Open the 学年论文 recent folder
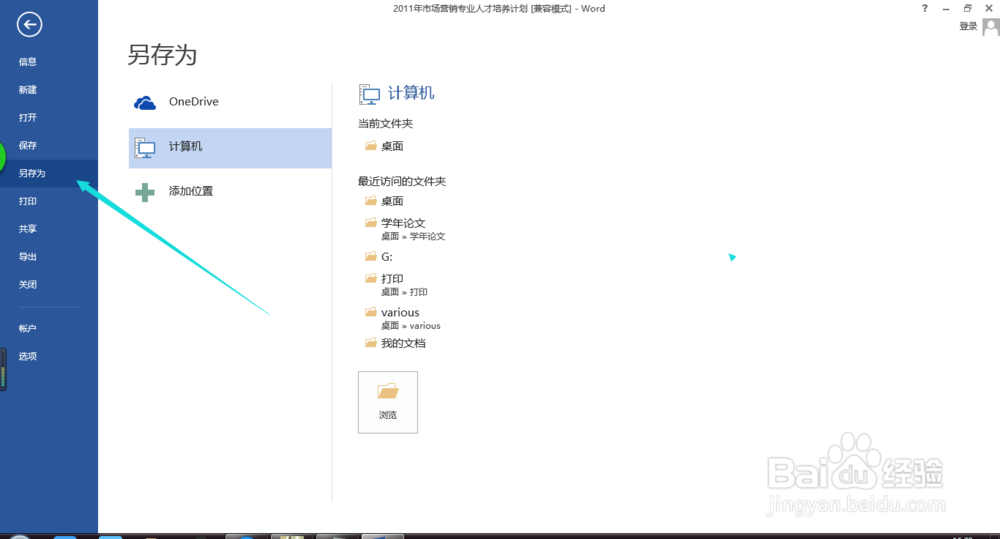The image size is (1000, 539). (x=403, y=223)
